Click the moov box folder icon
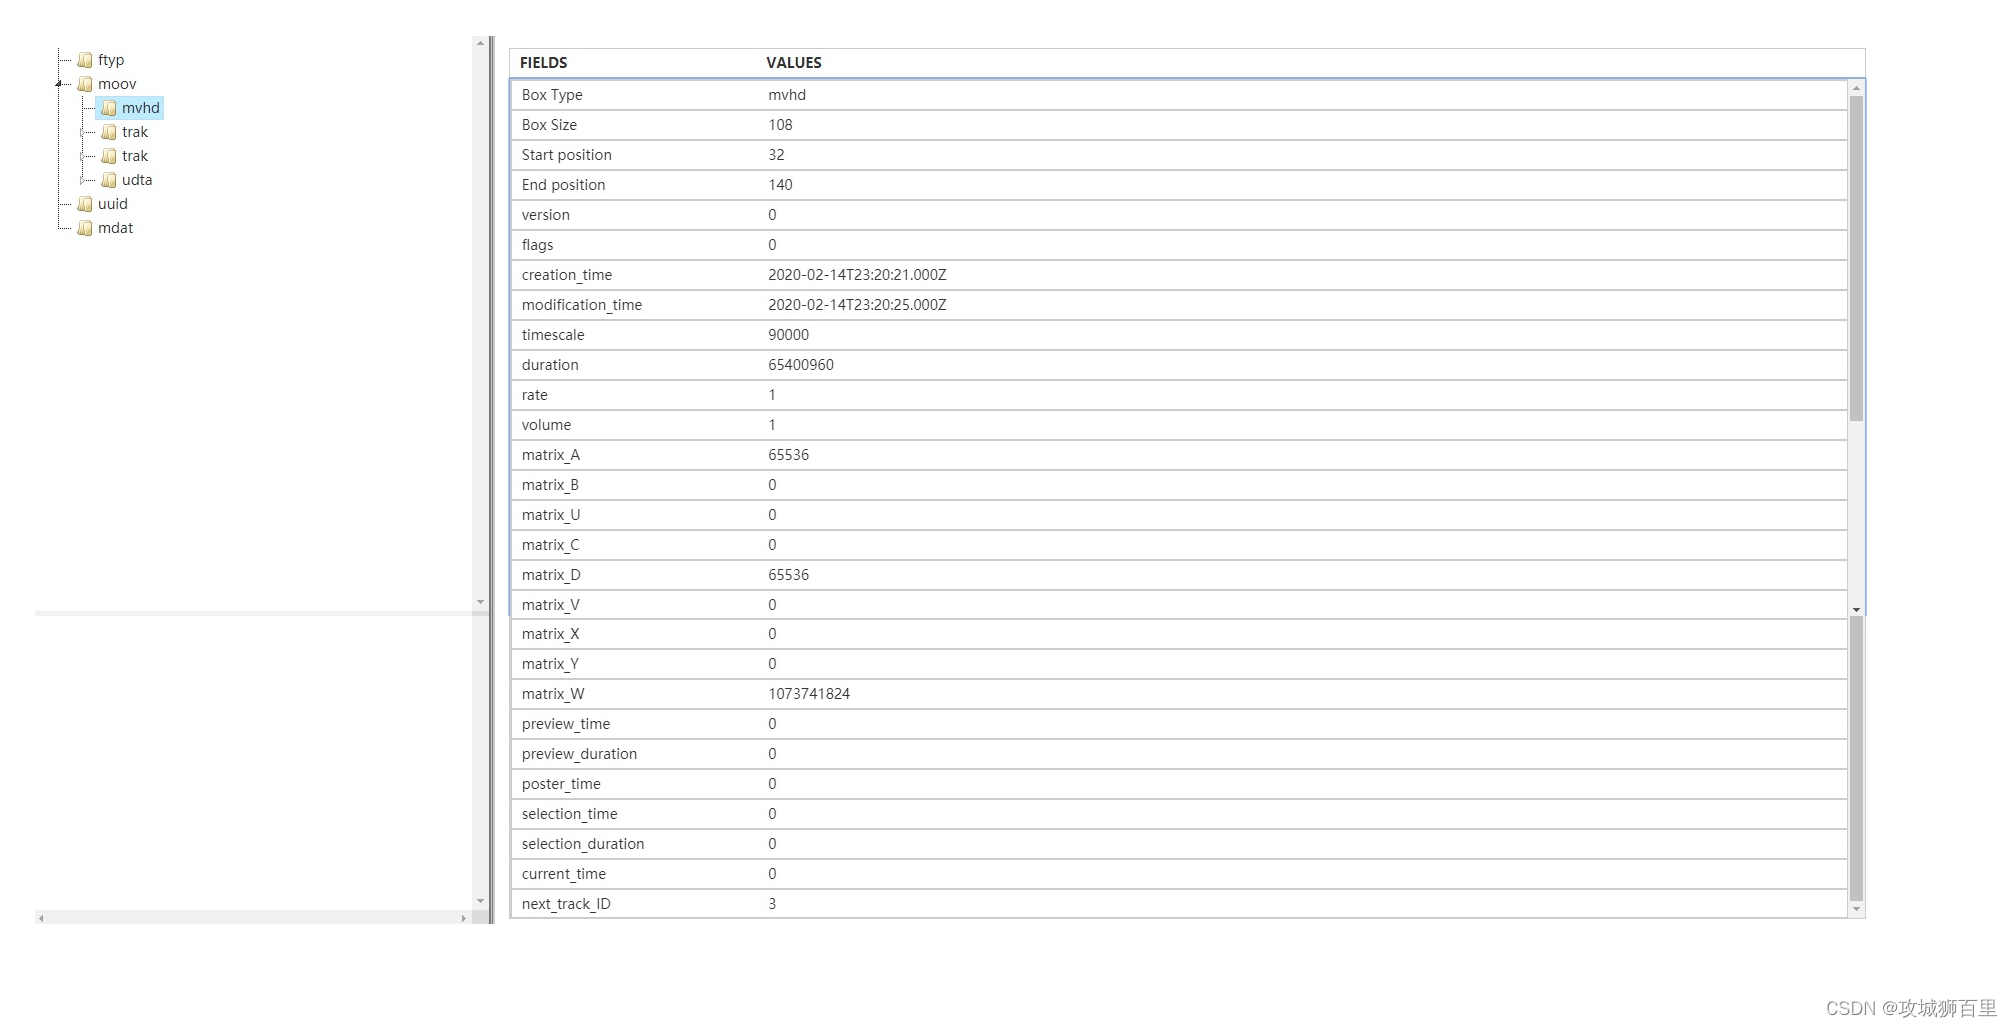The width and height of the screenshot is (2013, 1027). coord(85,84)
